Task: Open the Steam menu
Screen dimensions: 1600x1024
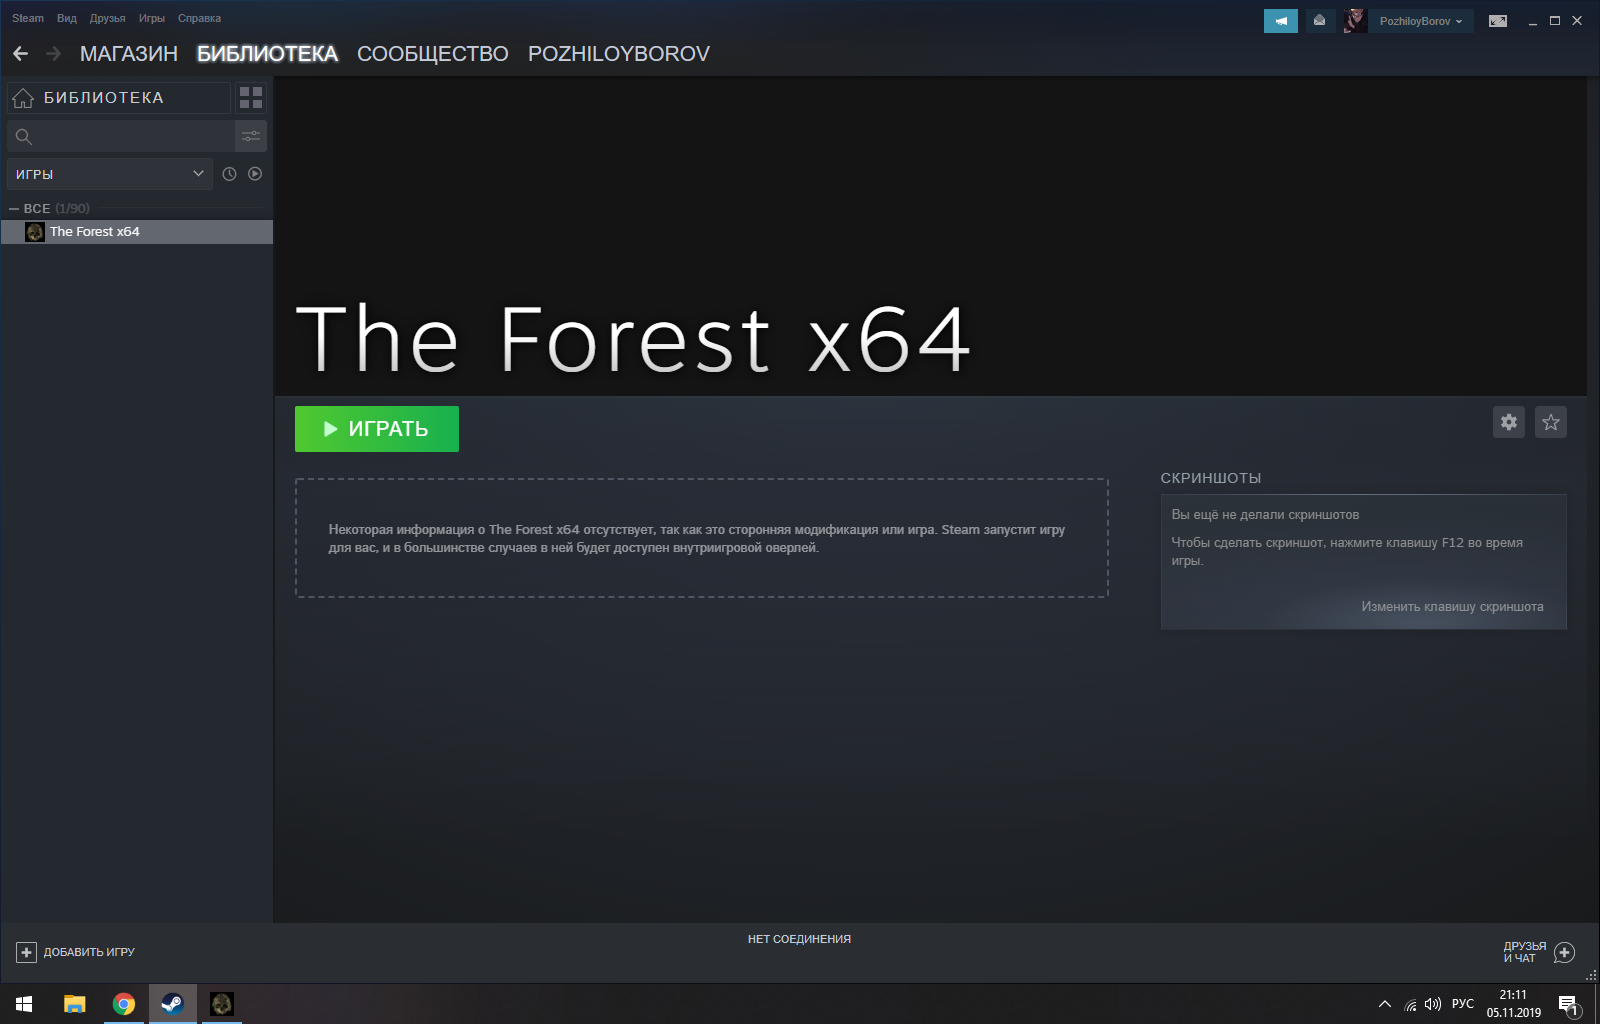Action: click(28, 18)
